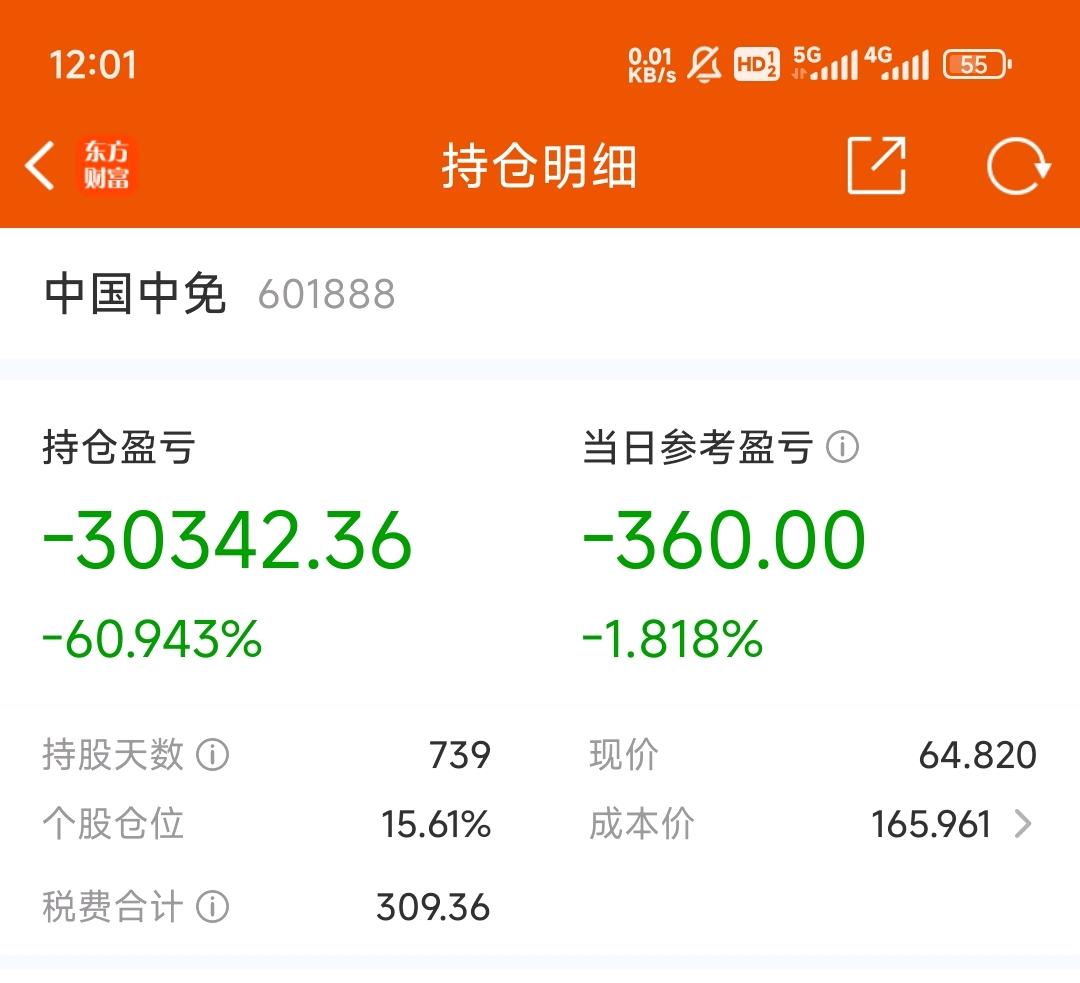The image size is (1080, 983).
Task: Tap the refresh icon in header
Action: [1018, 166]
